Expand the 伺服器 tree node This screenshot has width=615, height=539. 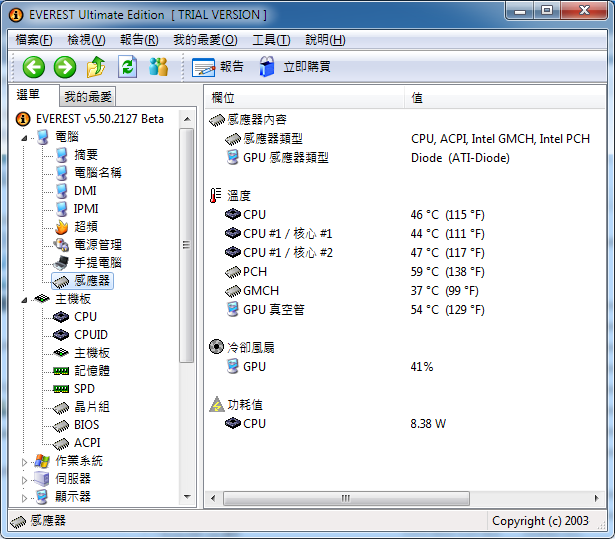[x=24, y=480]
